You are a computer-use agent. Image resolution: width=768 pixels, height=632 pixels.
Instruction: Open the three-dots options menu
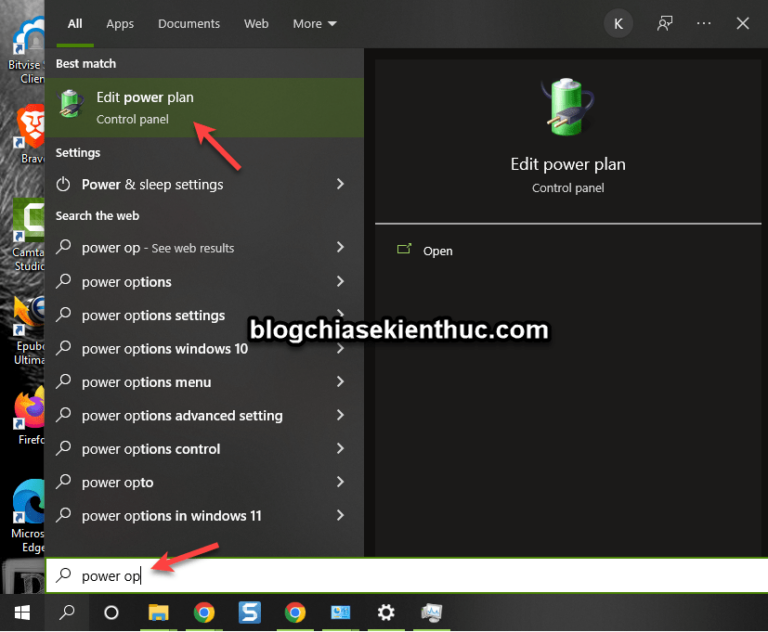[x=704, y=23]
